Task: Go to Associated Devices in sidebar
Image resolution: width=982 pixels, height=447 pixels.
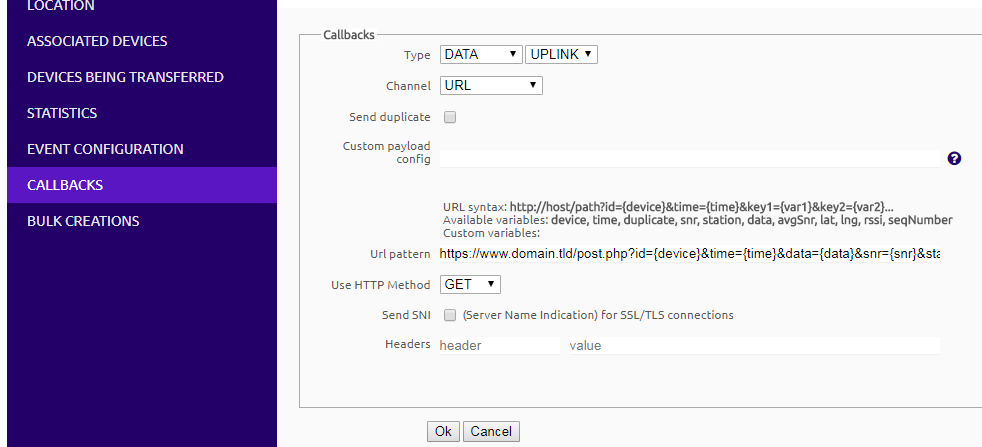Action: tap(97, 41)
